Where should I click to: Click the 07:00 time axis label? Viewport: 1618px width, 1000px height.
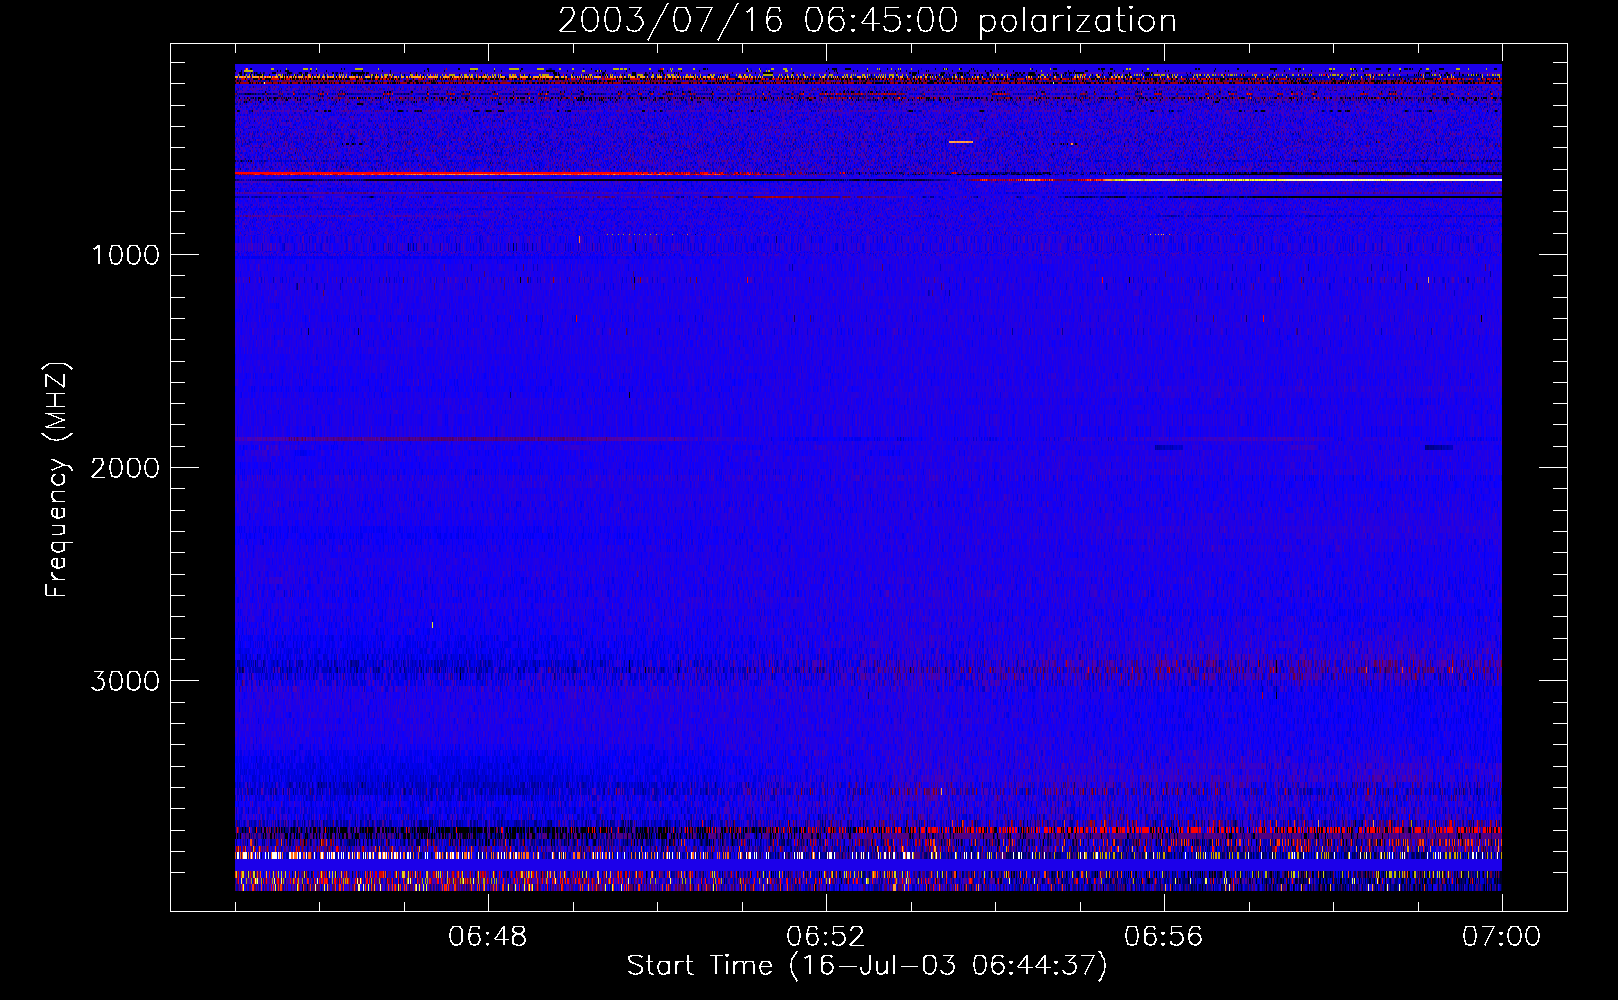coord(1502,937)
